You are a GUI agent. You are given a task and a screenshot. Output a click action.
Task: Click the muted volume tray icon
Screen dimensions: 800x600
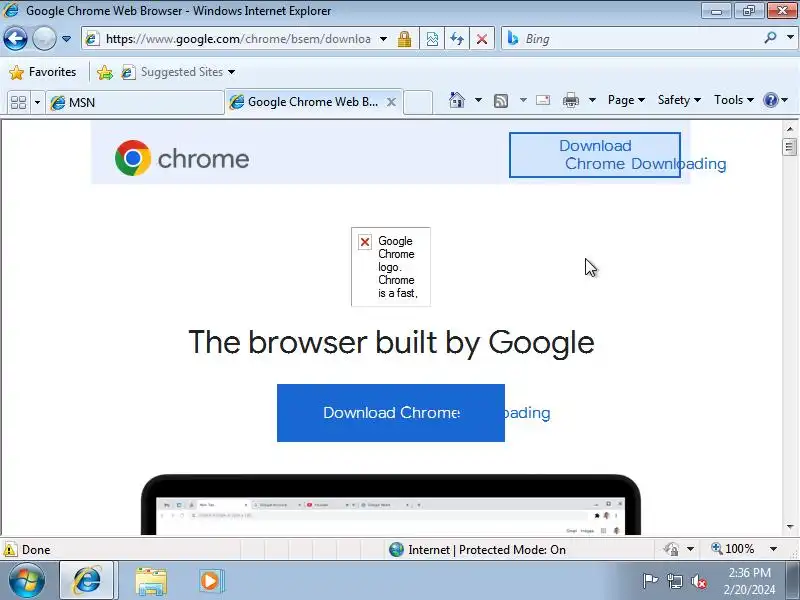tap(698, 581)
